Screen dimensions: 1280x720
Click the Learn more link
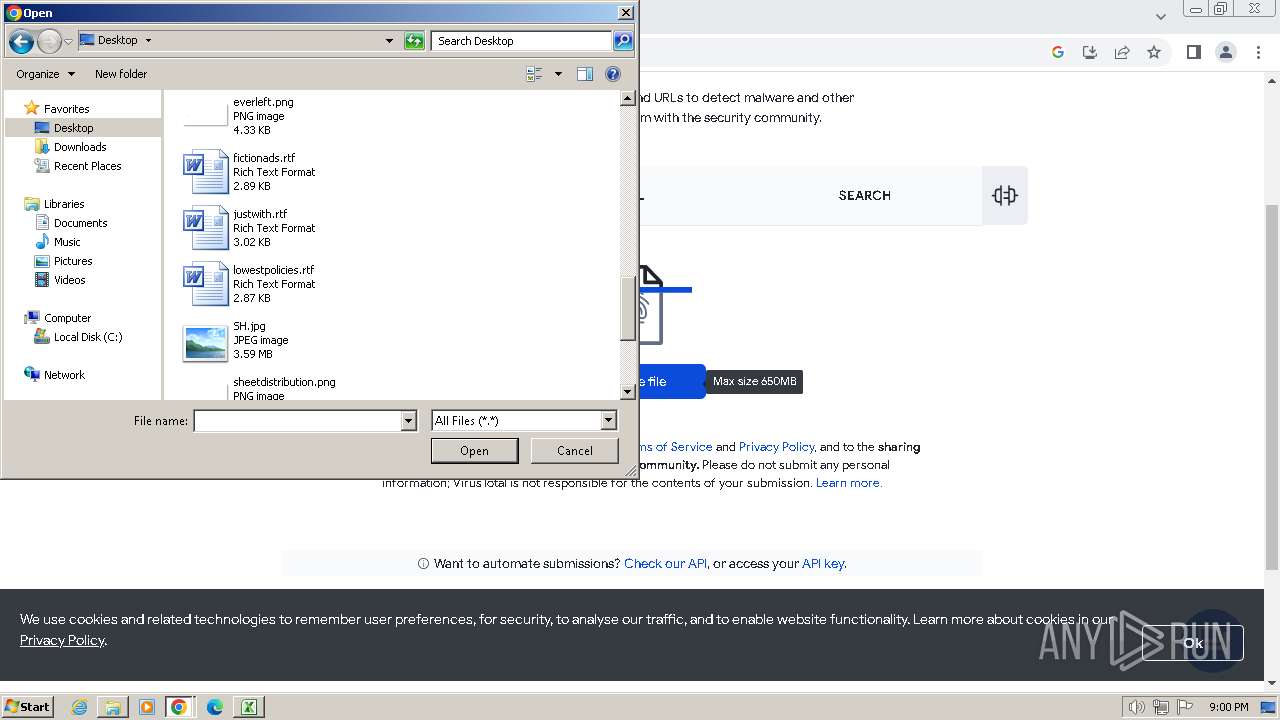(848, 483)
